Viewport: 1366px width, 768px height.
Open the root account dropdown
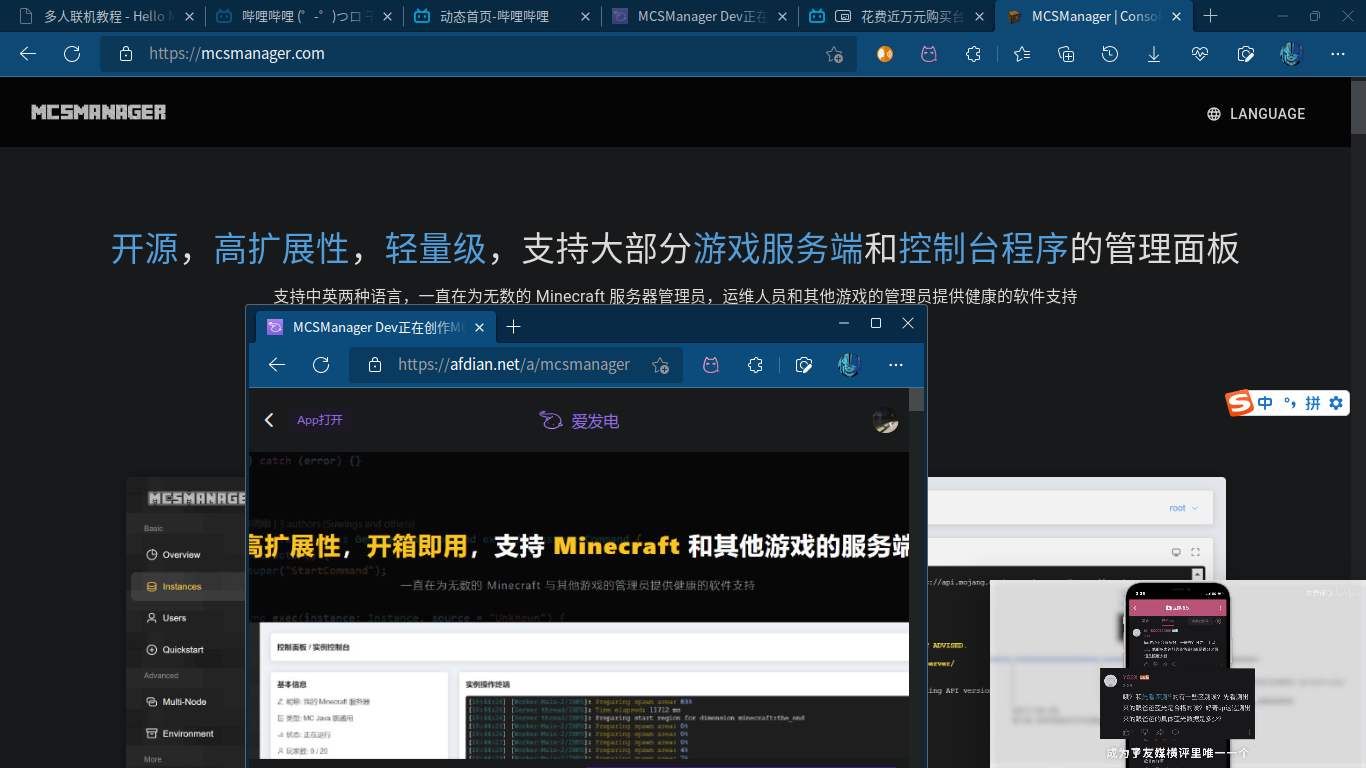click(x=1181, y=507)
